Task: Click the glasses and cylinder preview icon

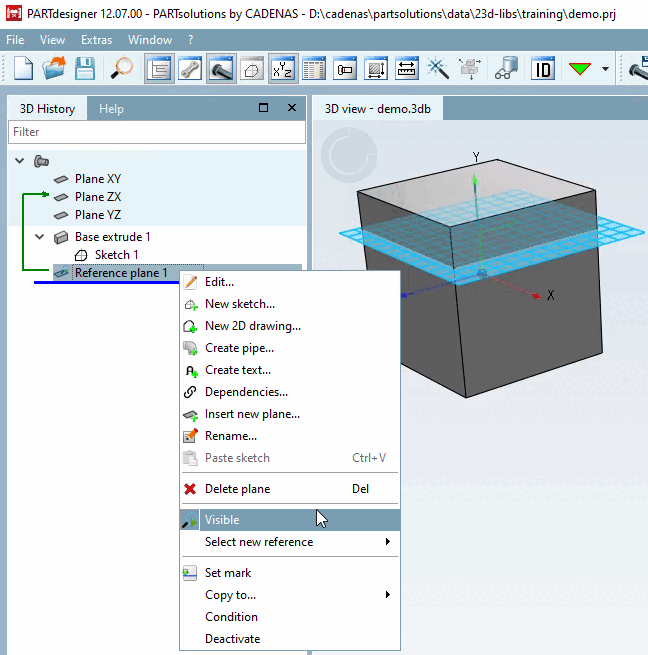Action: point(506,69)
